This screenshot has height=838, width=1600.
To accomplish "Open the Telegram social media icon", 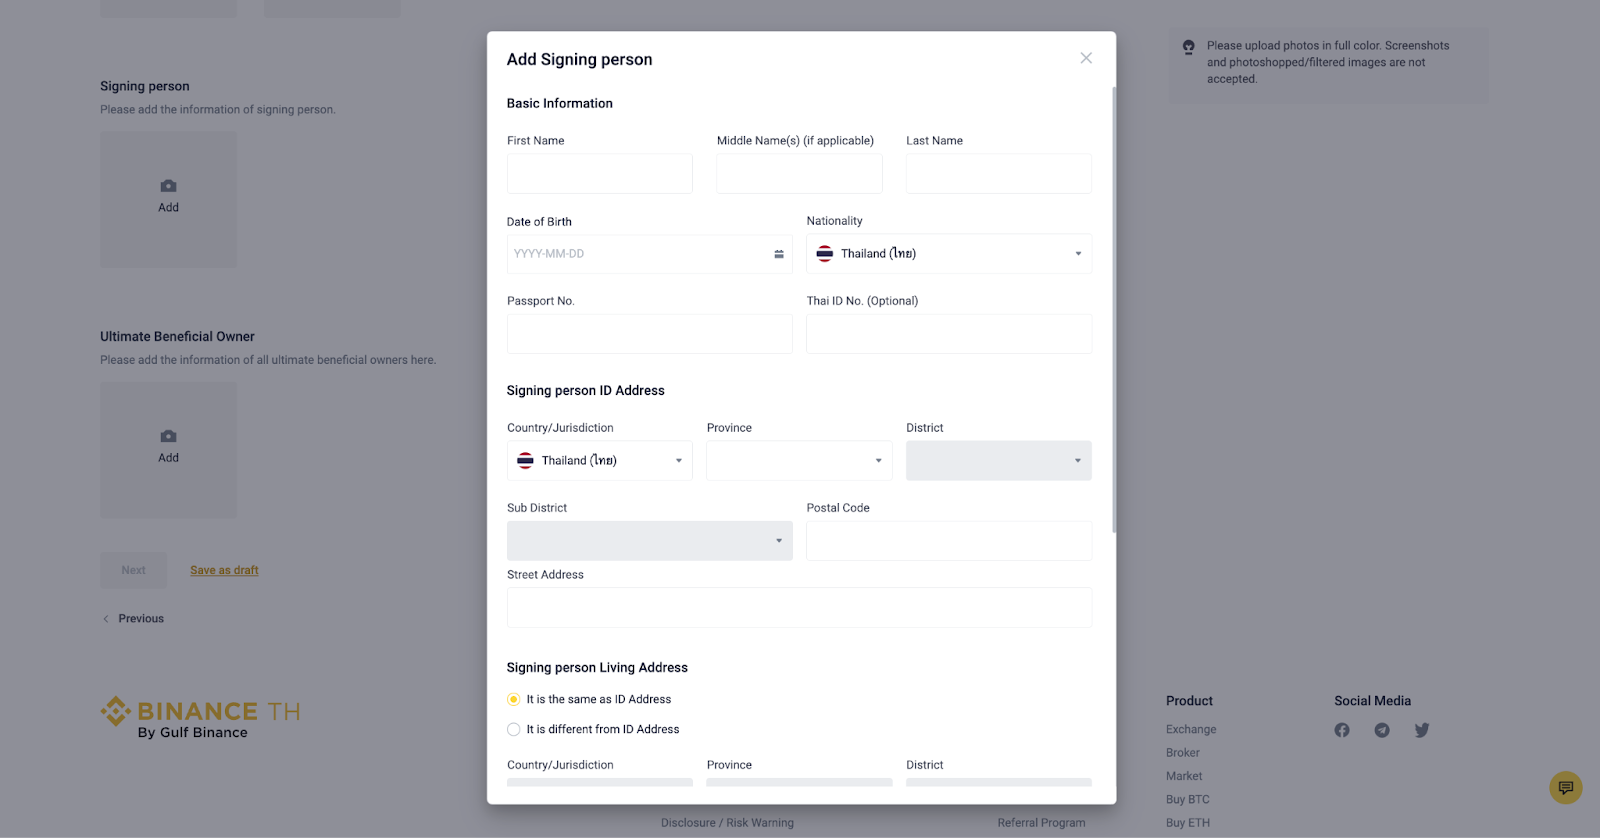I will pyautogui.click(x=1382, y=730).
